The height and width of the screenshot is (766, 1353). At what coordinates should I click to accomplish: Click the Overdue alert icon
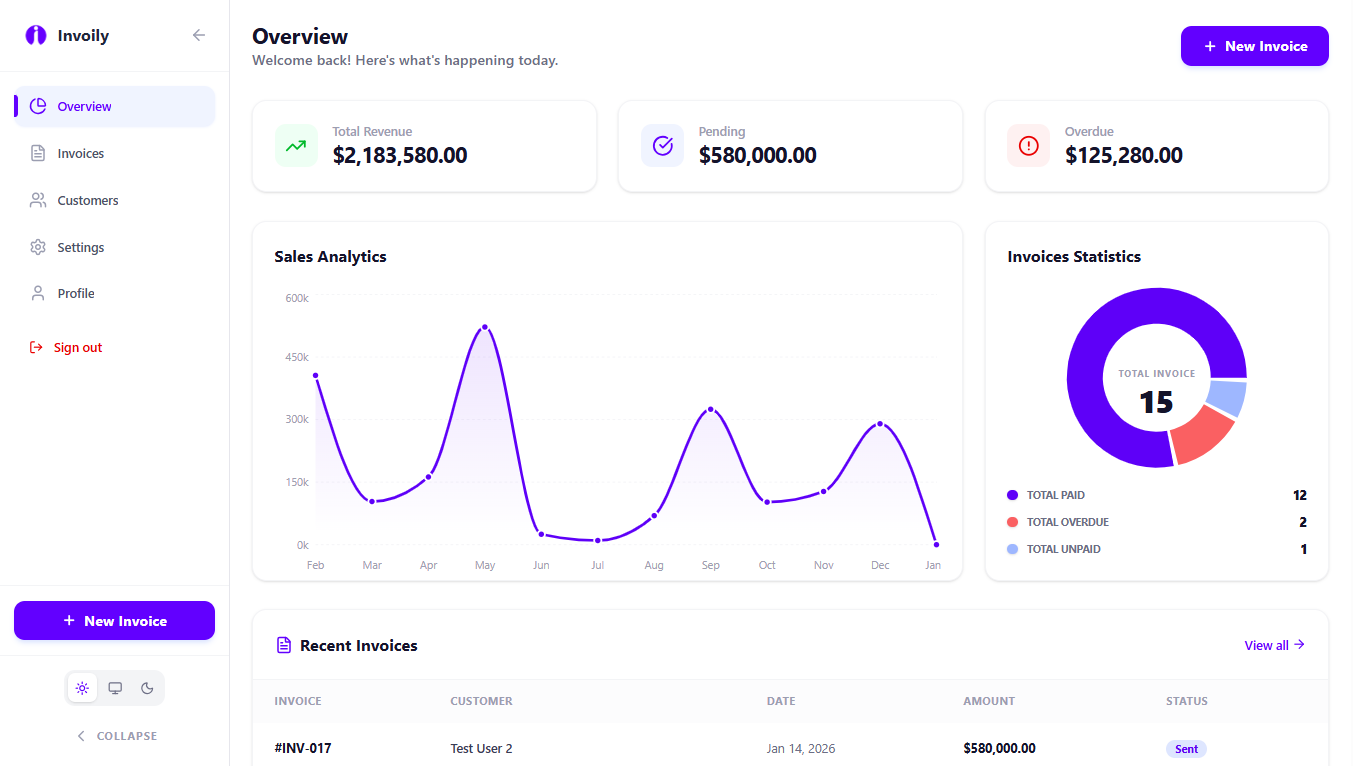click(x=1028, y=146)
